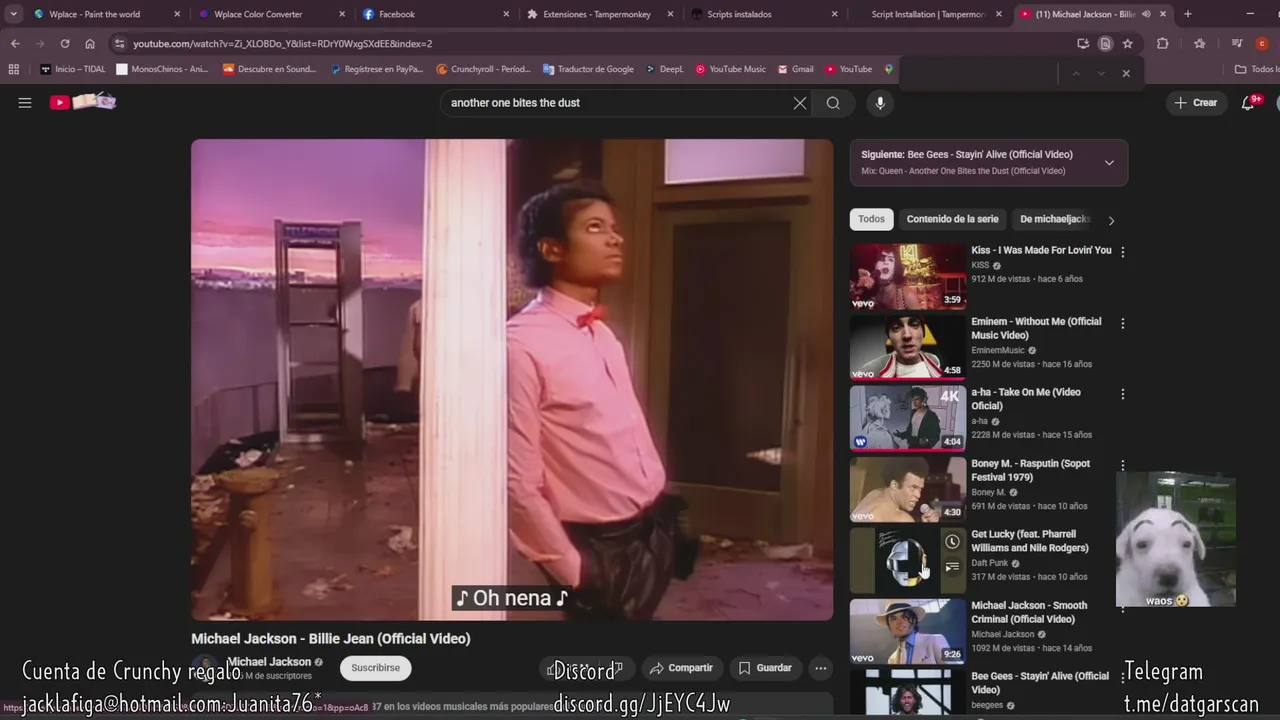The height and width of the screenshot is (720, 1280).
Task: Open Kiss - I Was Made For Lovin' You thumbnail
Action: [x=908, y=276]
